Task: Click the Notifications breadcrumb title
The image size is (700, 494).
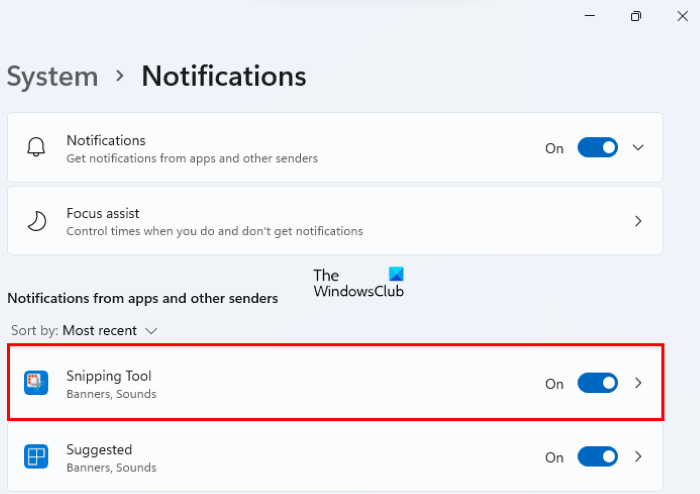Action: (x=224, y=76)
